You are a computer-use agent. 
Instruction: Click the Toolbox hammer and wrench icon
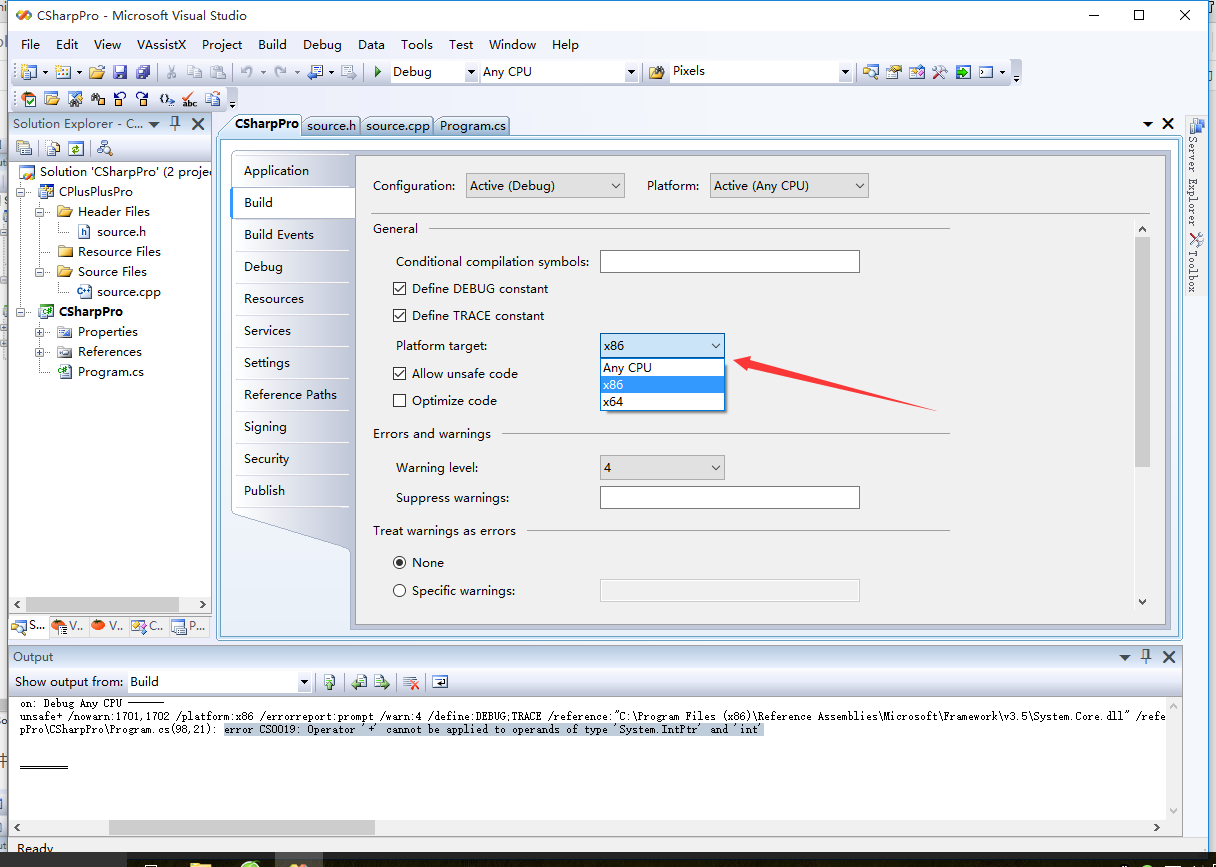[939, 72]
